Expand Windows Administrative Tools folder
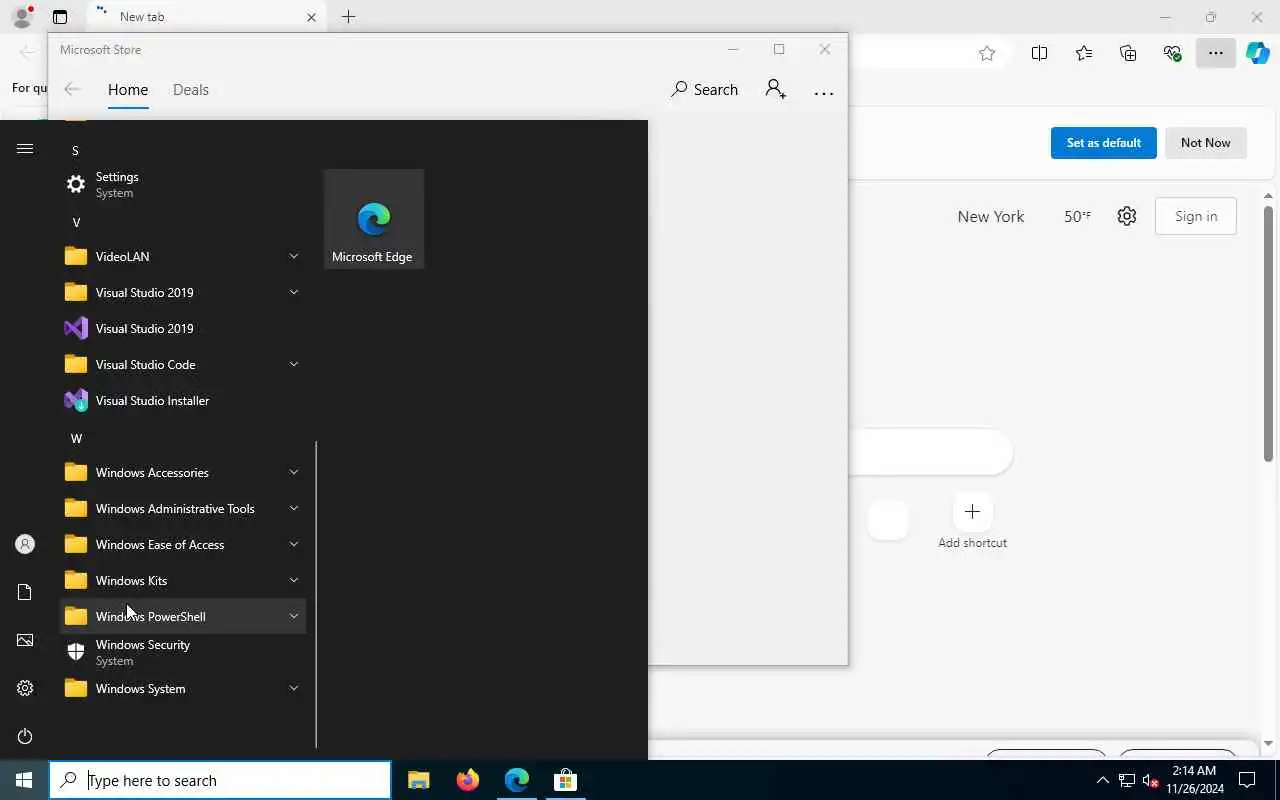1280x800 pixels. (x=183, y=508)
